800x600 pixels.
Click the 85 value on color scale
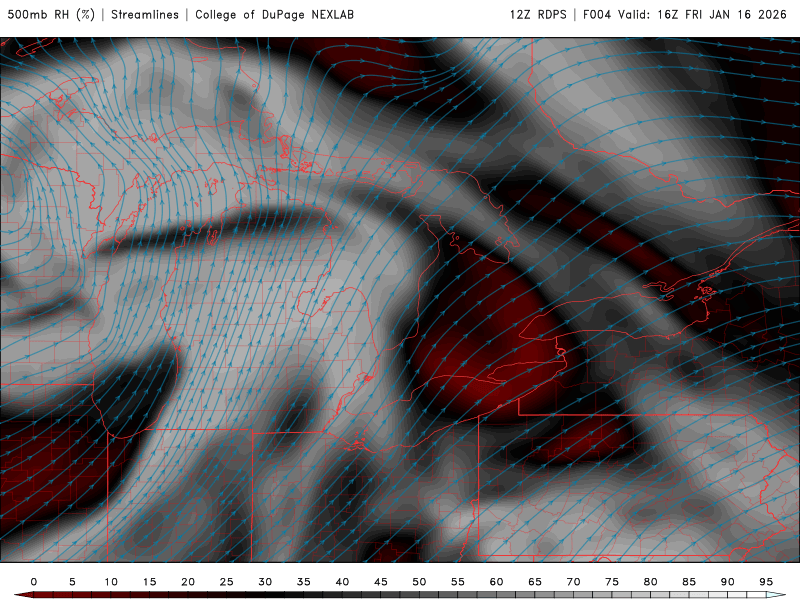click(689, 582)
